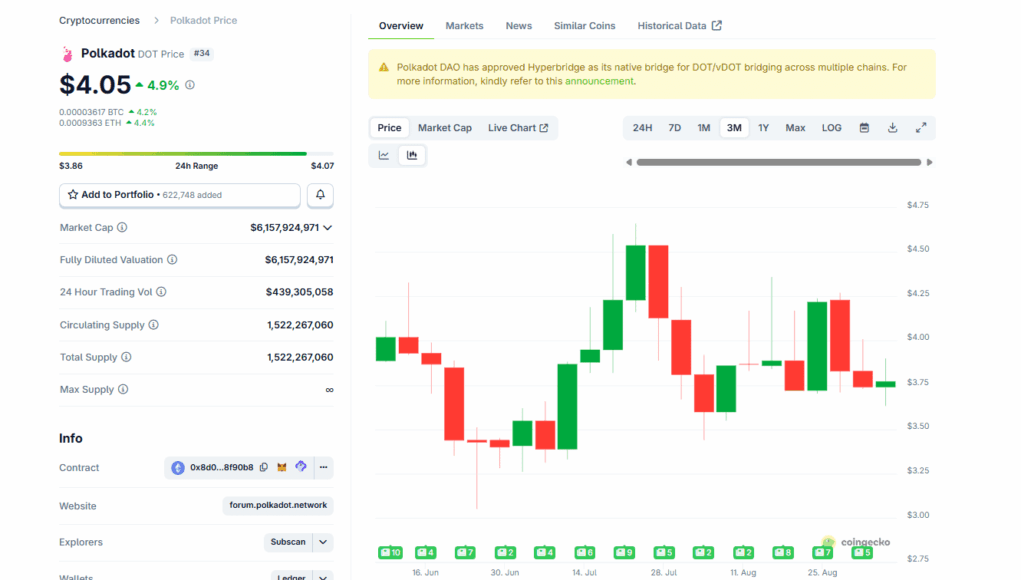This screenshot has height=580, width=1021.
Task: Select the 7D time range
Action: click(675, 128)
